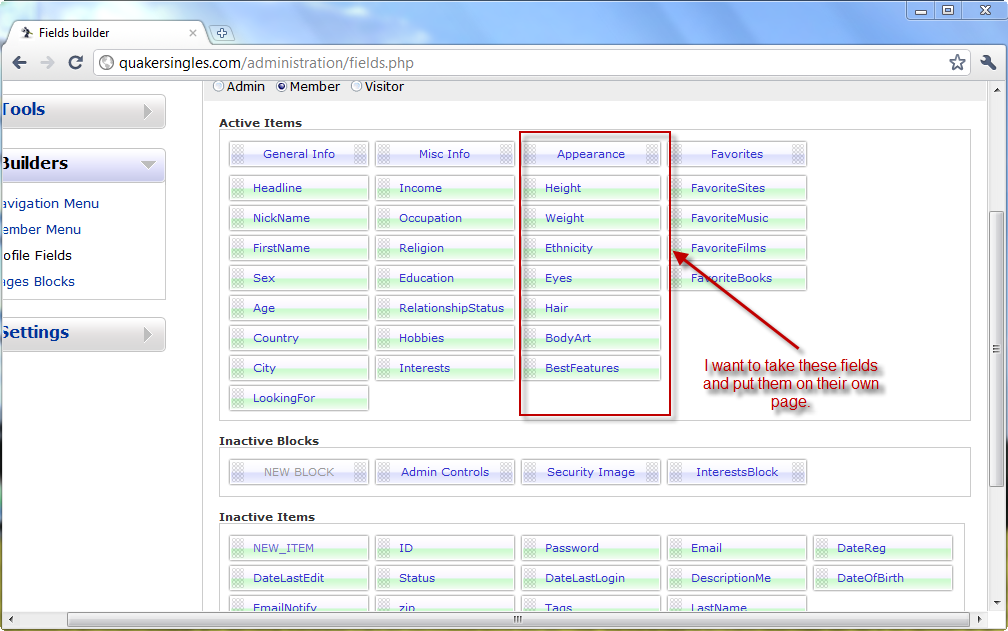Close the Fields builder tab
Image resolution: width=1008 pixels, height=631 pixels.
tap(193, 33)
